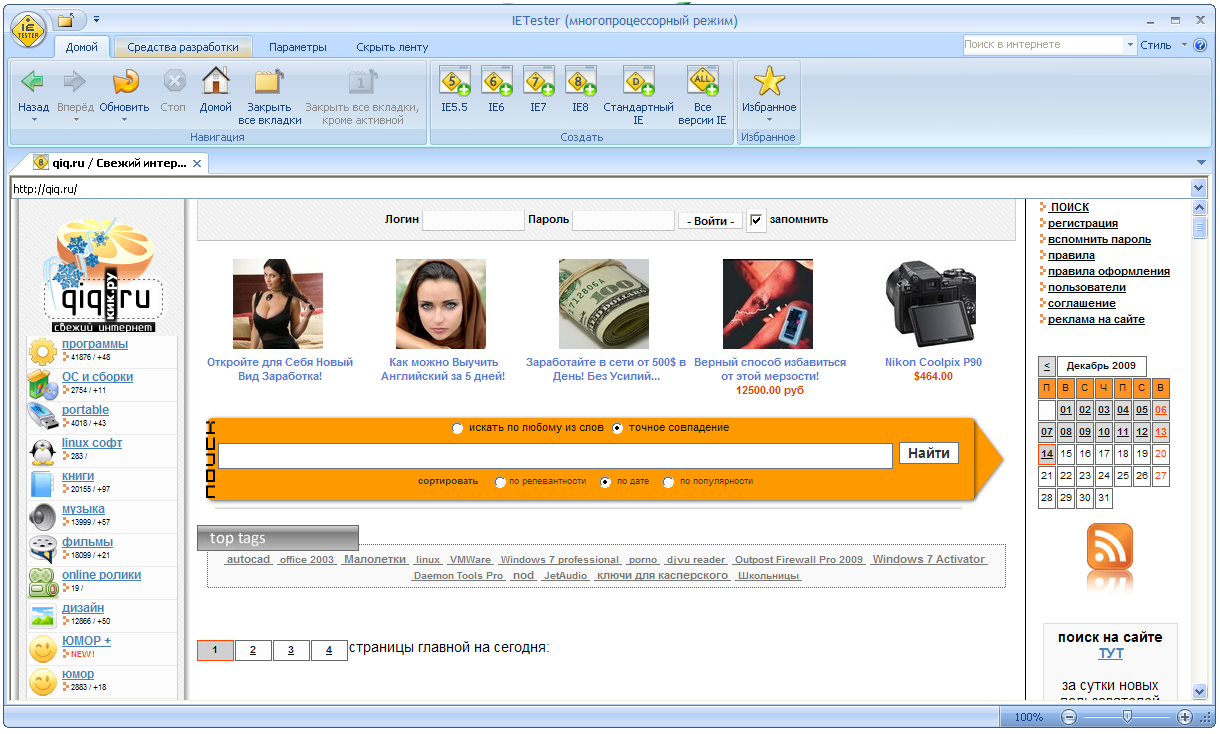Click zoom out minus button in status bar
Image resolution: width=1220 pixels, height=734 pixels.
1069,717
